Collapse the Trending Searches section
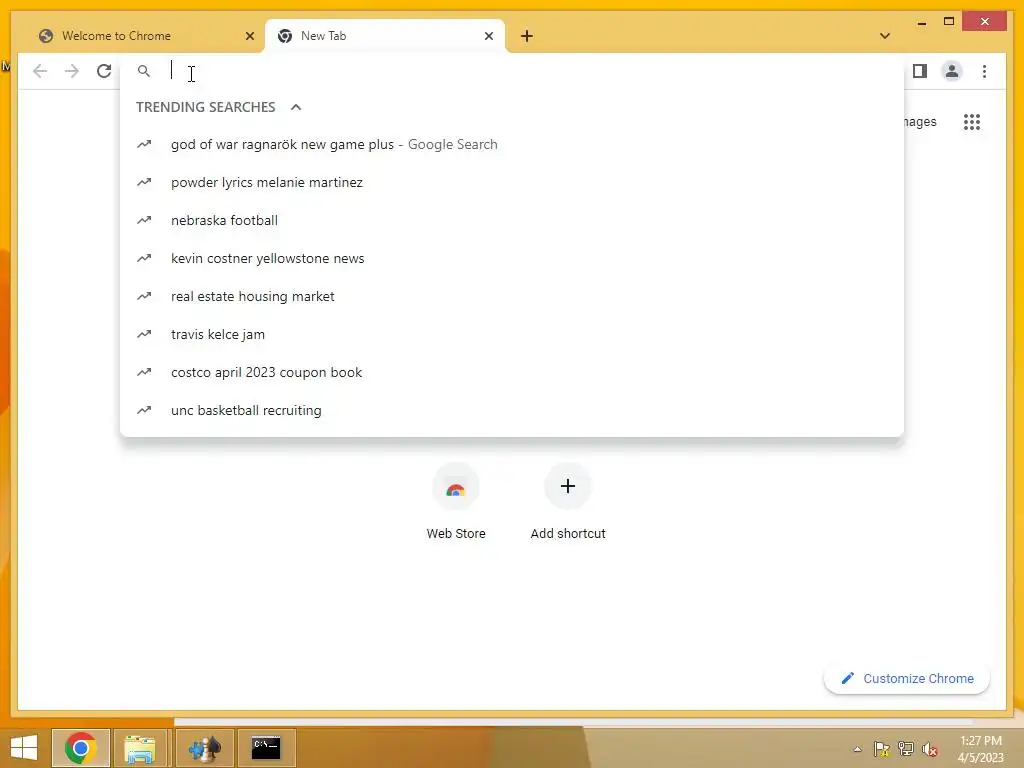This screenshot has width=1024, height=768. click(296, 107)
